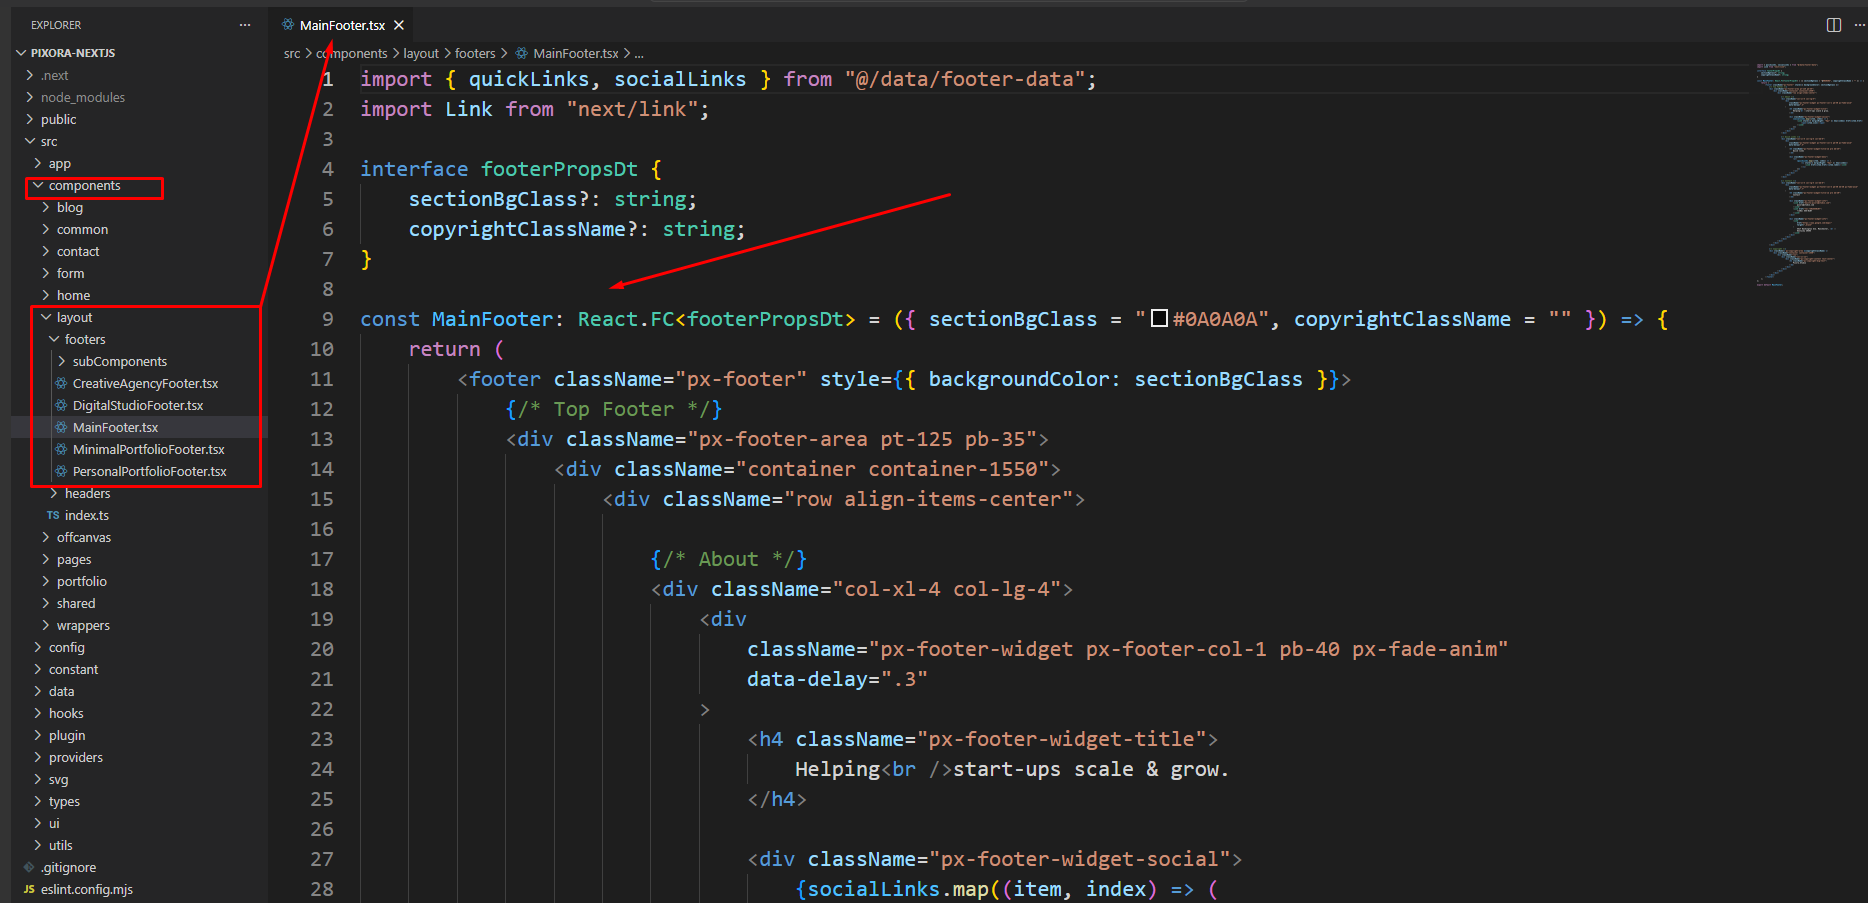Expand the ui folder
The height and width of the screenshot is (903, 1868).
click(38, 824)
